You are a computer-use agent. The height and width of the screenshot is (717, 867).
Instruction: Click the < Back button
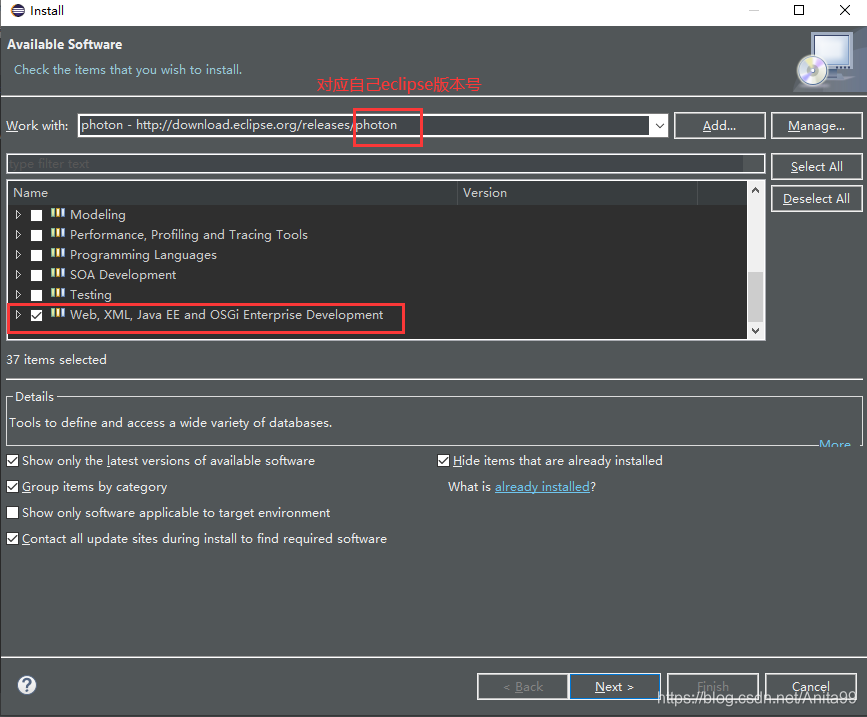click(523, 687)
